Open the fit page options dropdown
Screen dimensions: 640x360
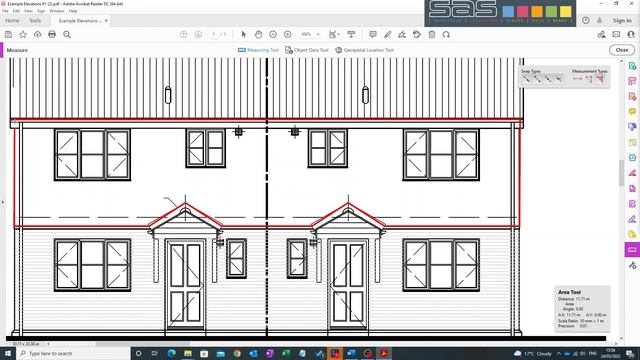click(334, 35)
